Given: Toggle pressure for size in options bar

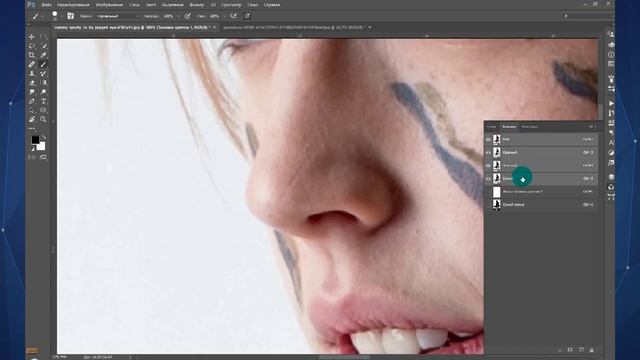Looking at the screenshot, I should pos(247,16).
